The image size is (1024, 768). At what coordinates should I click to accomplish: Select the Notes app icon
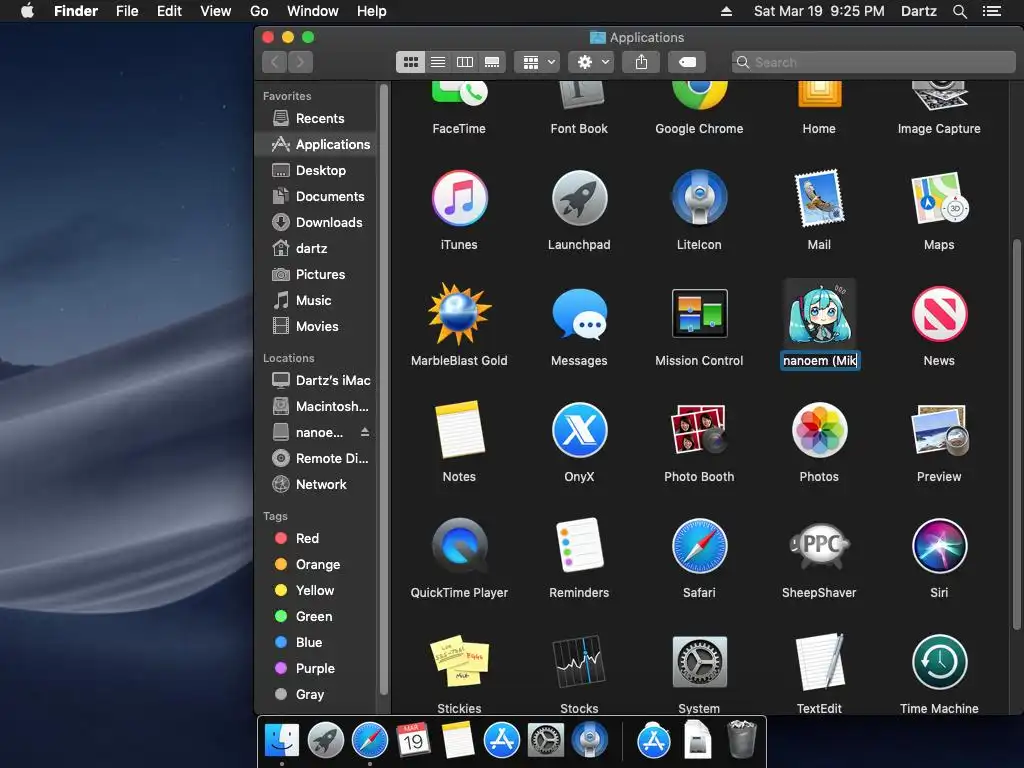[459, 430]
